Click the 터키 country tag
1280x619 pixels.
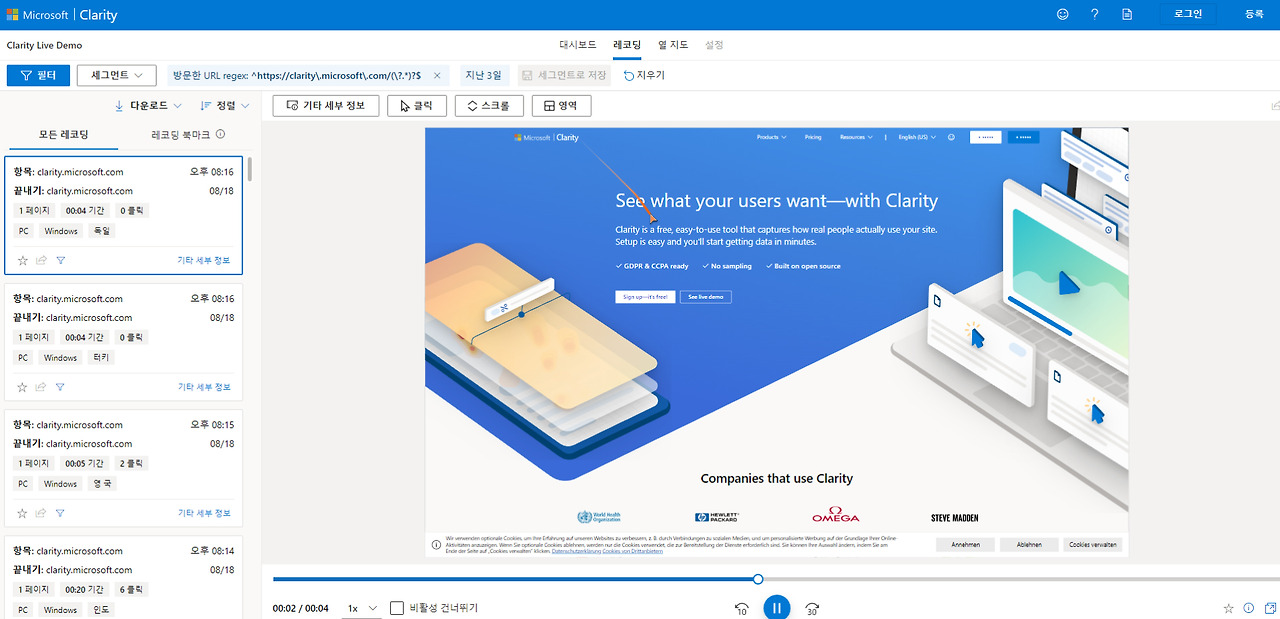click(x=102, y=357)
